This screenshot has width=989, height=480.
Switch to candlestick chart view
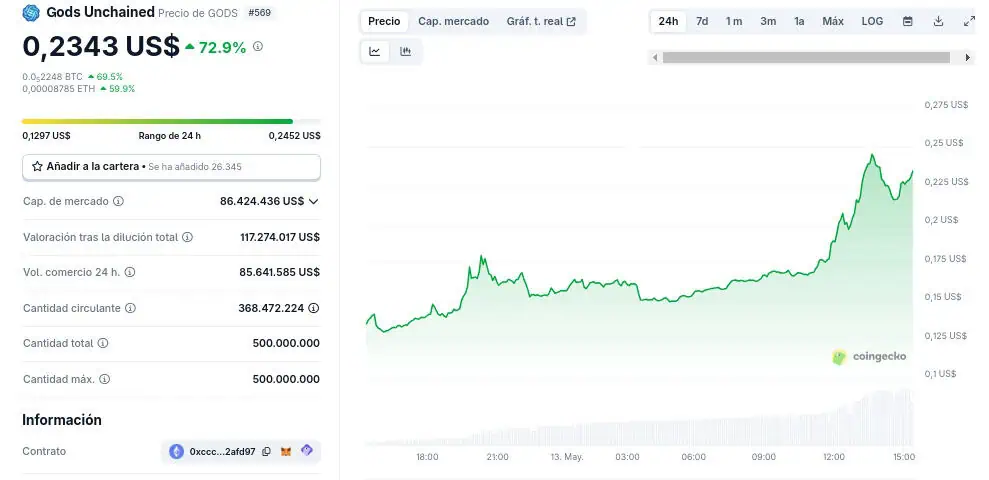pos(406,52)
